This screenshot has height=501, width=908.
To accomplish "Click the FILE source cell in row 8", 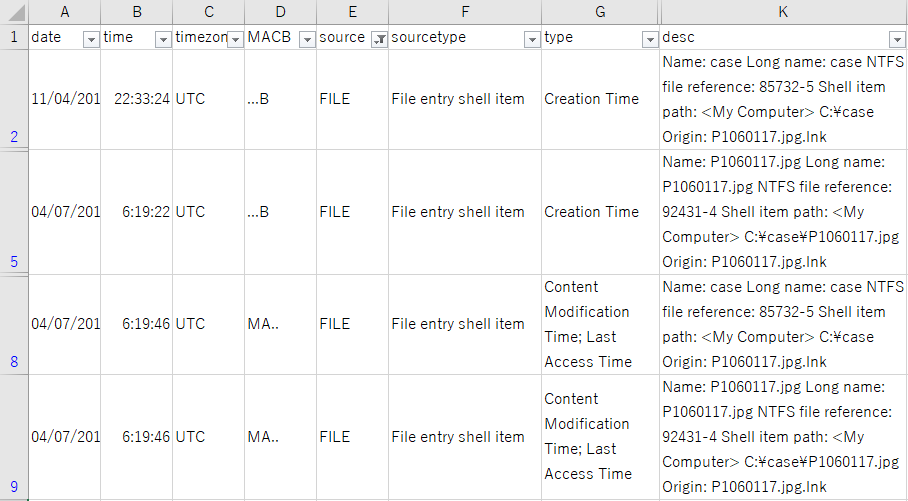I will click(352, 324).
